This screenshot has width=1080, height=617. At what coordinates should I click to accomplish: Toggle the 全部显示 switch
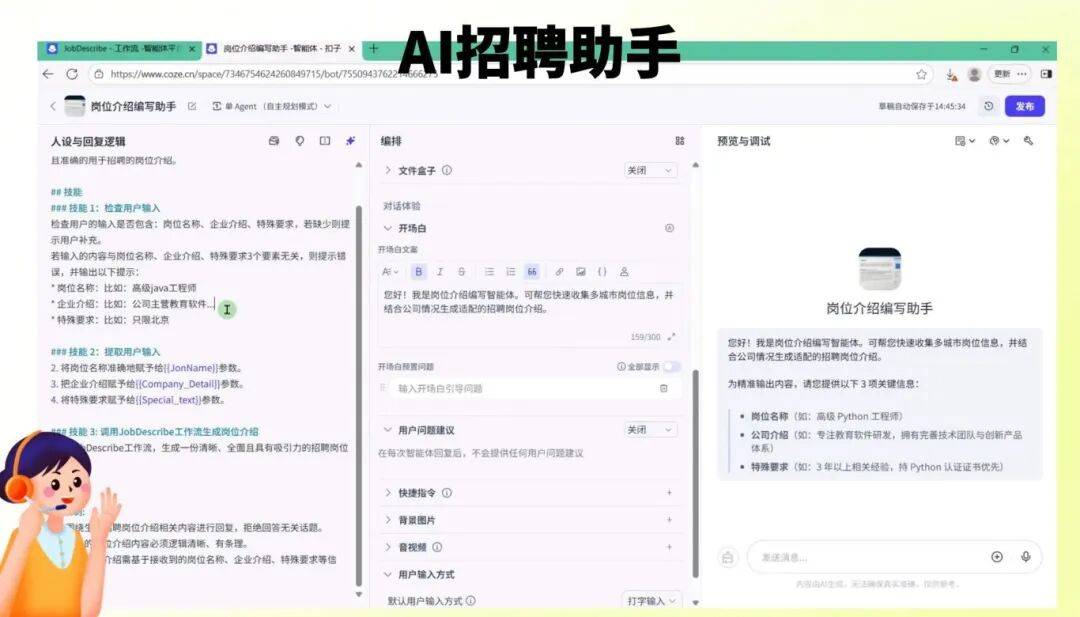670,367
